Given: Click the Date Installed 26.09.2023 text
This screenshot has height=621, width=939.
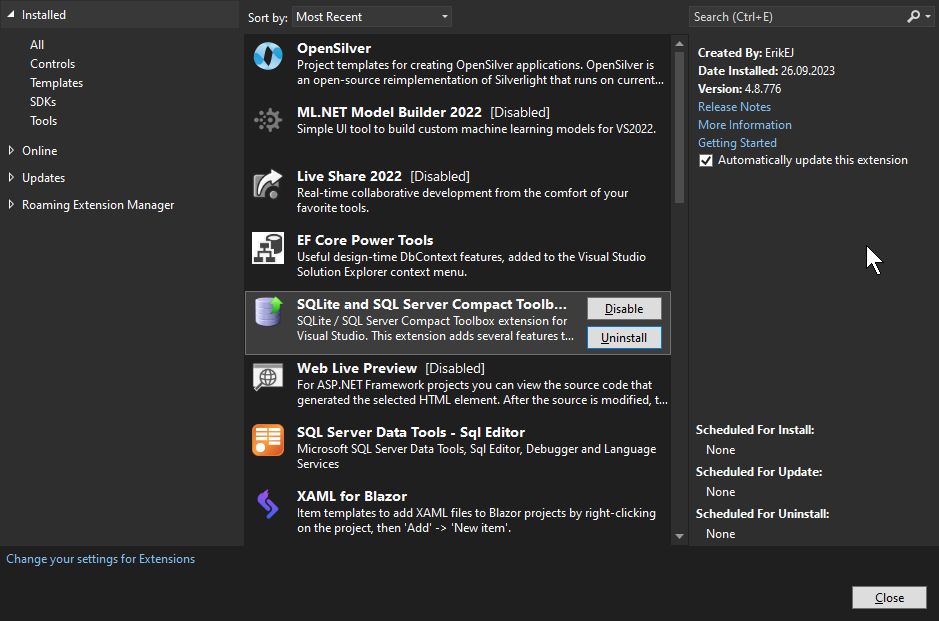Looking at the screenshot, I should [766, 71].
